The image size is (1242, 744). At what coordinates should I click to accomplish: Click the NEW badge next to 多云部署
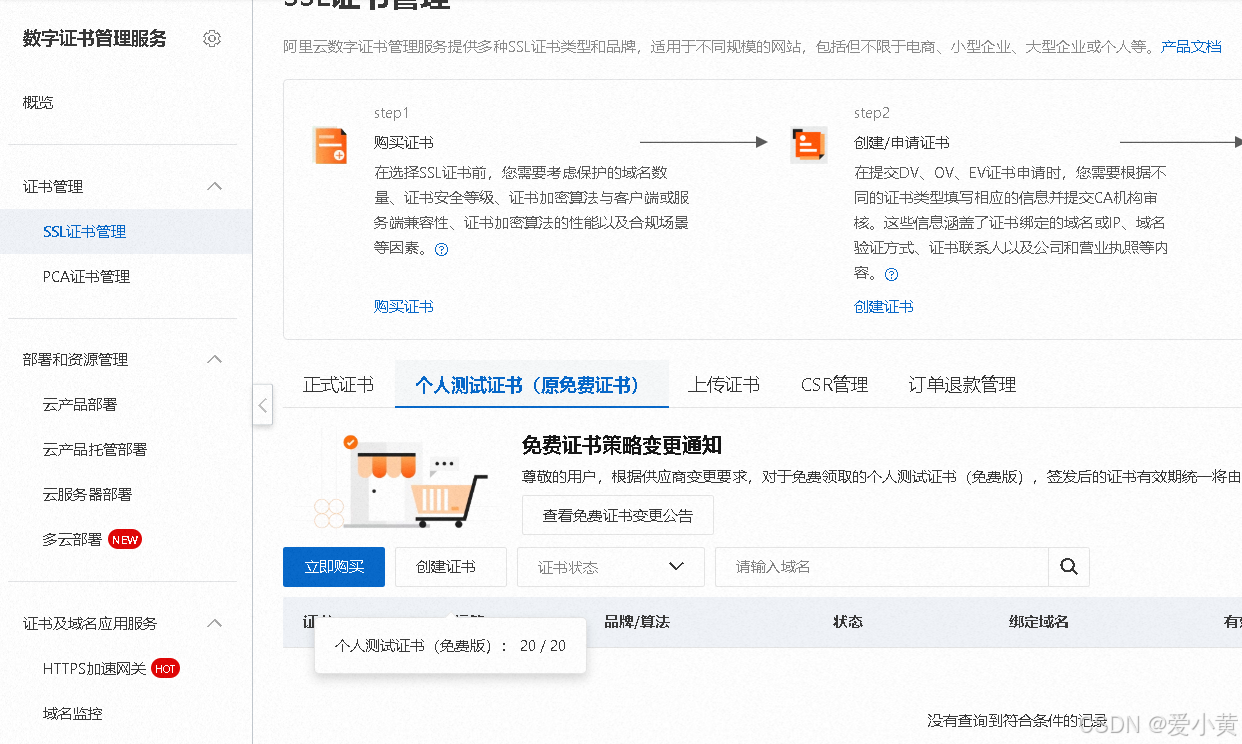(x=125, y=539)
